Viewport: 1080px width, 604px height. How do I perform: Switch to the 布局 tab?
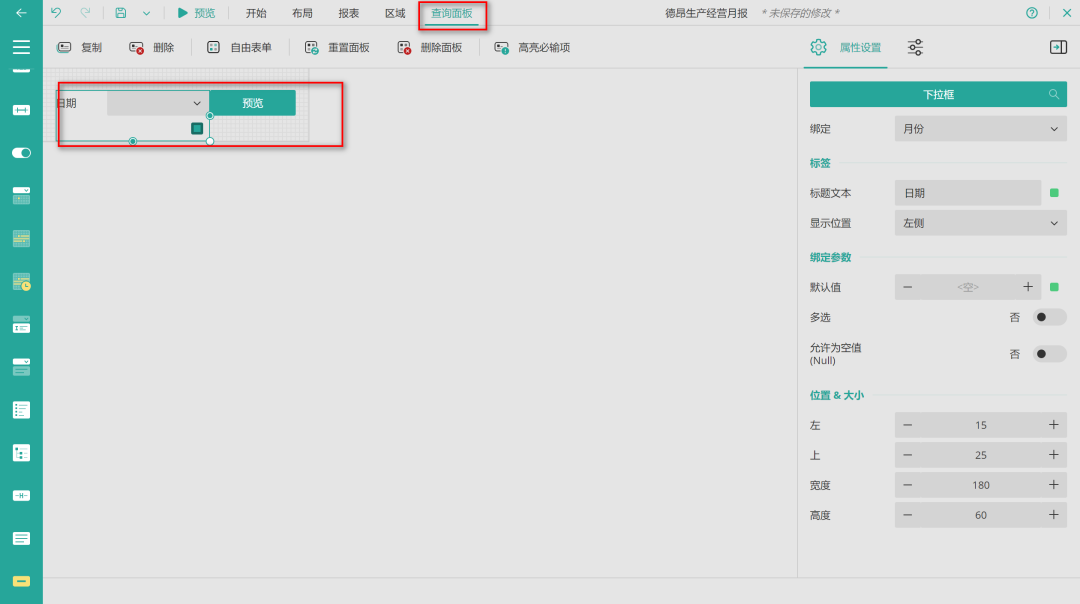[302, 13]
